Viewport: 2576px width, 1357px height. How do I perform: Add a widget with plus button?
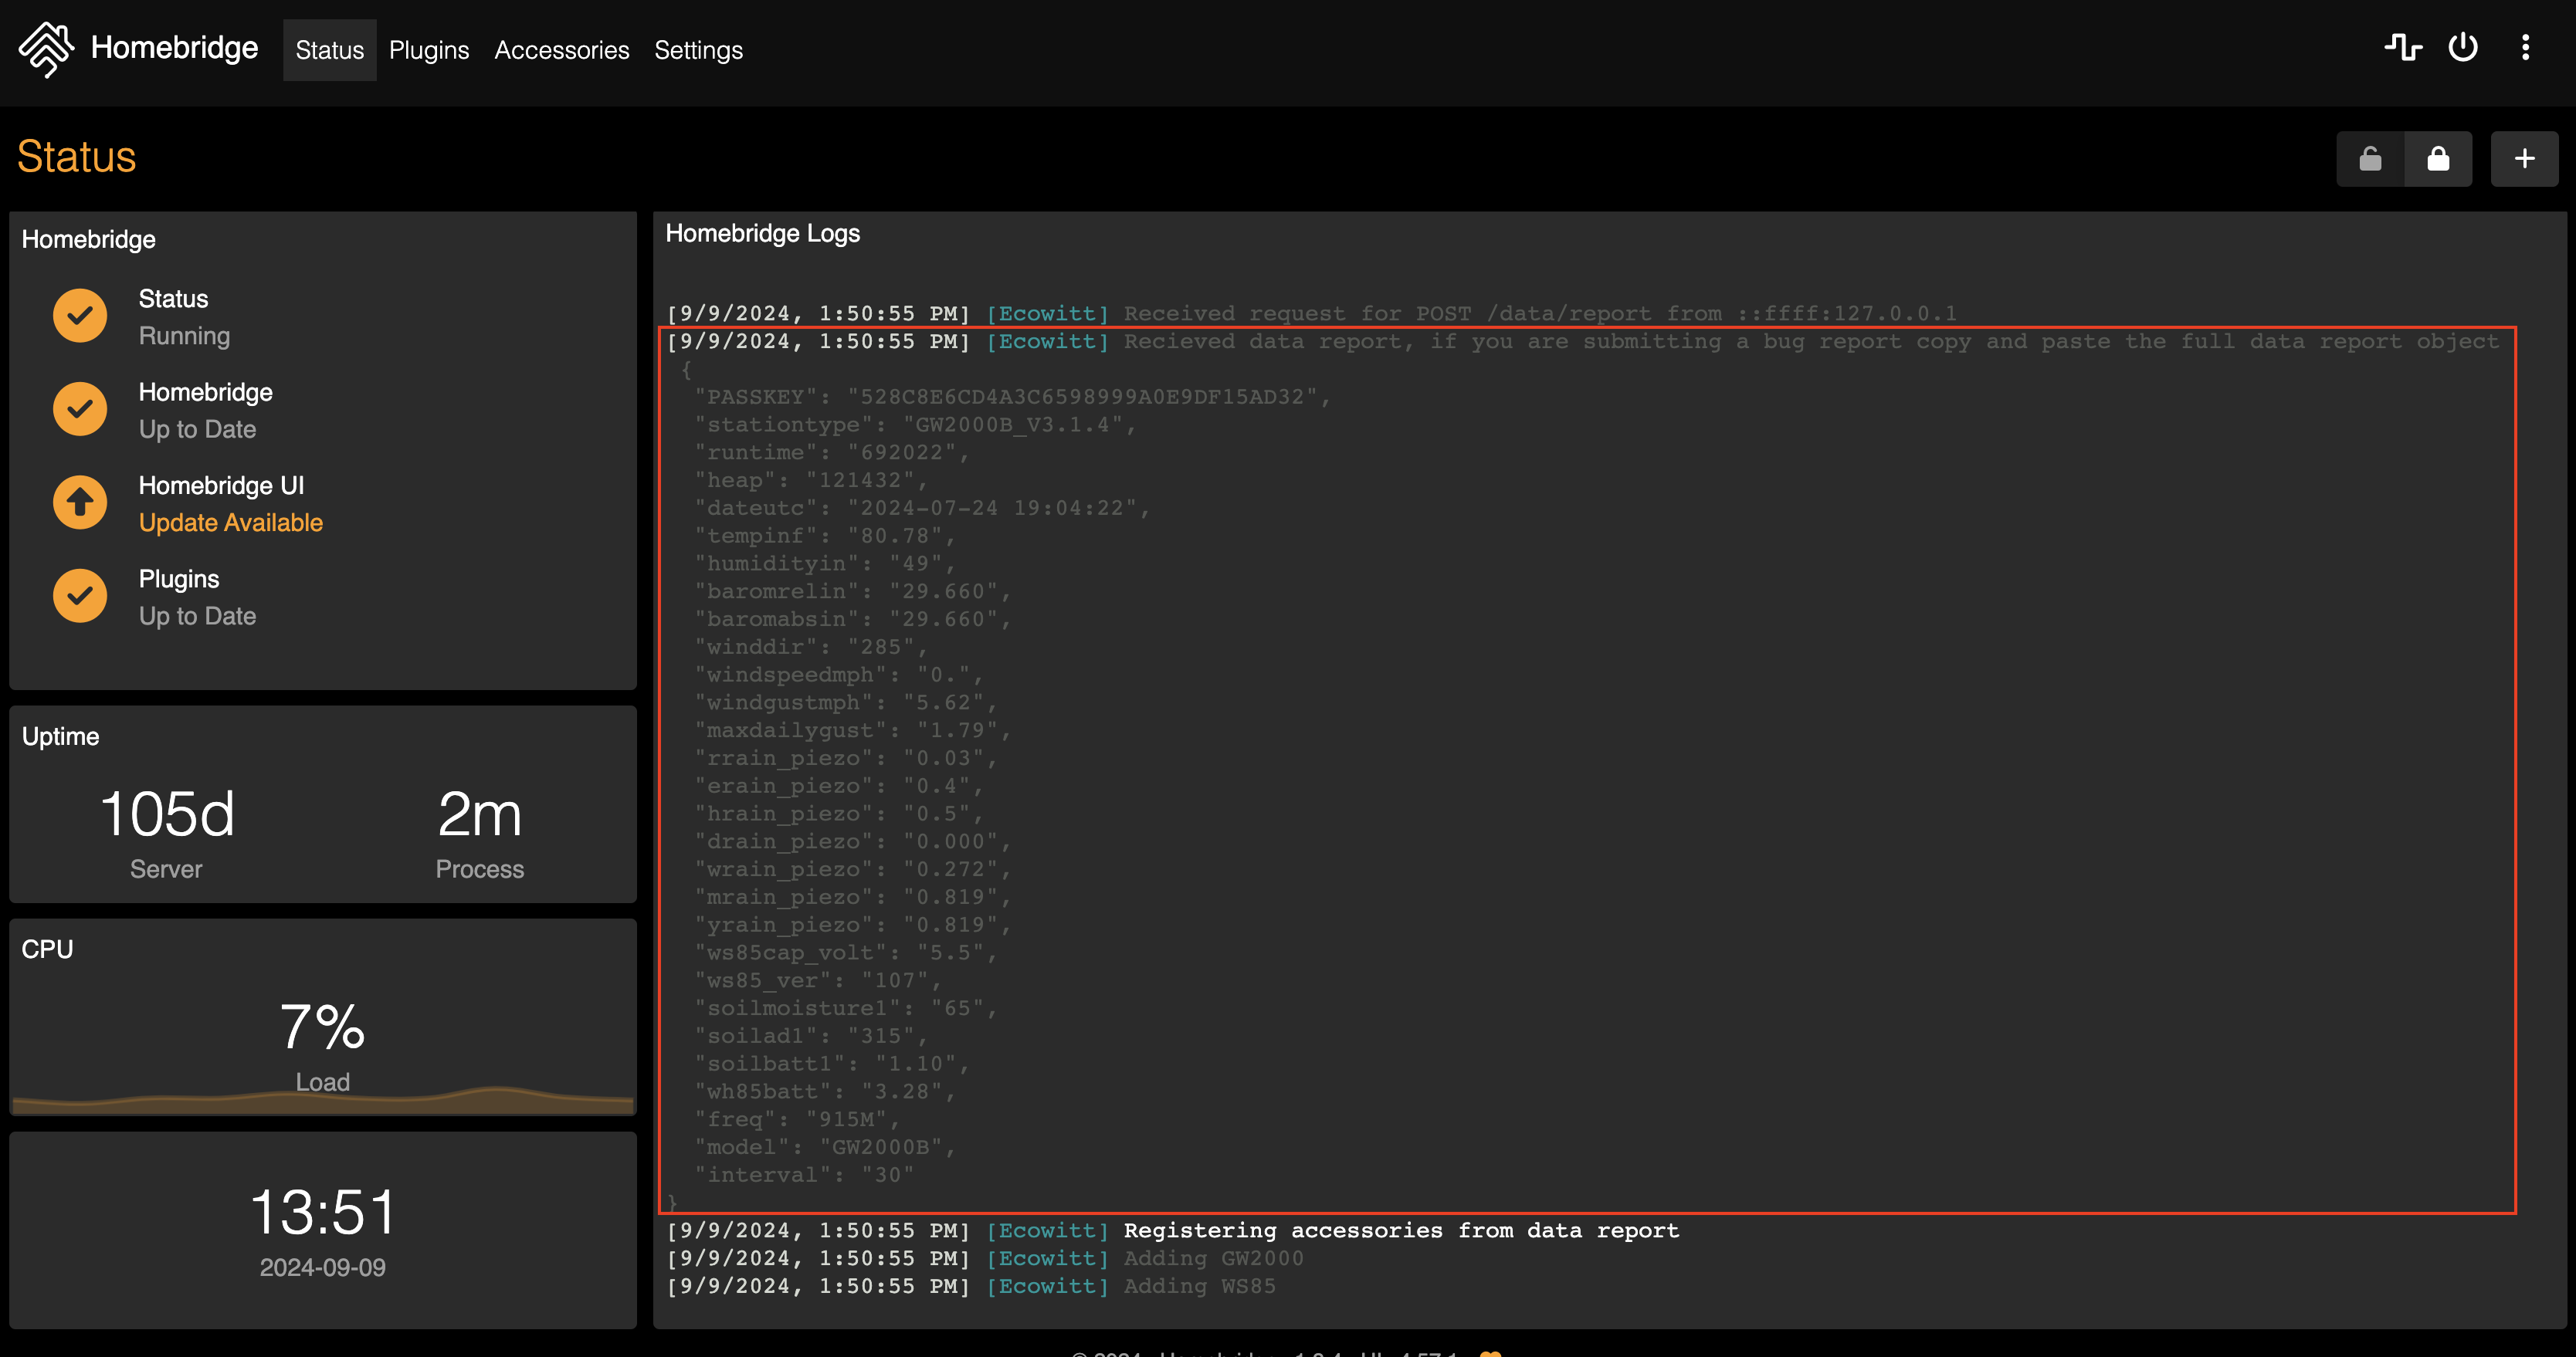click(x=2524, y=159)
